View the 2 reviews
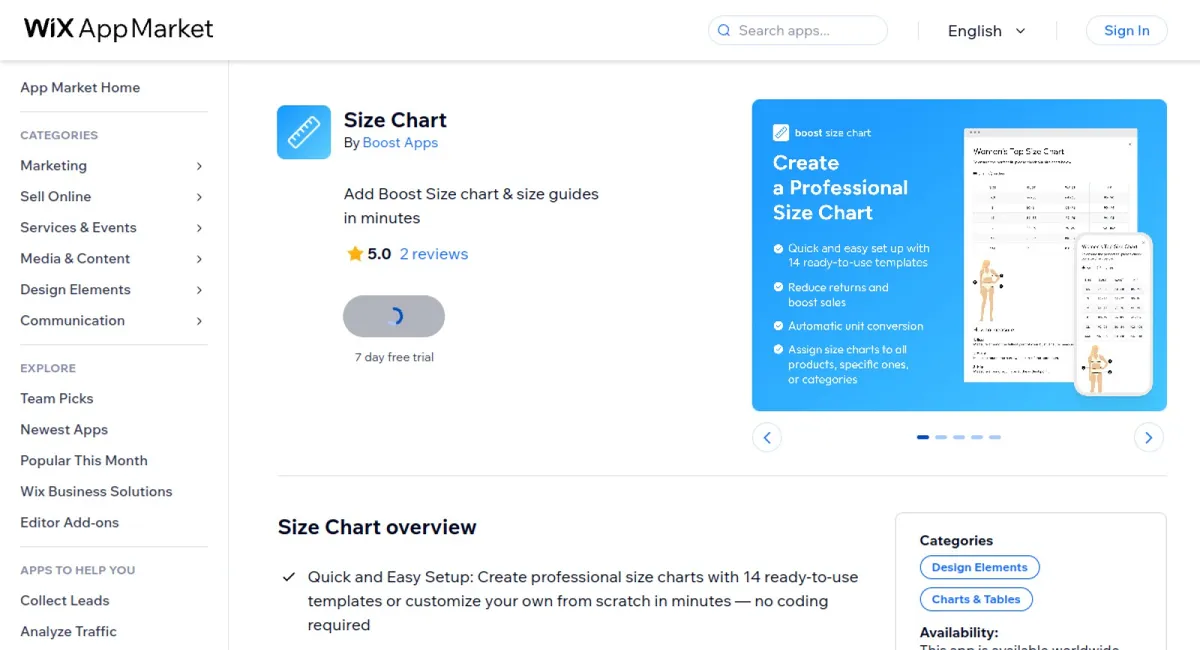 click(x=434, y=253)
